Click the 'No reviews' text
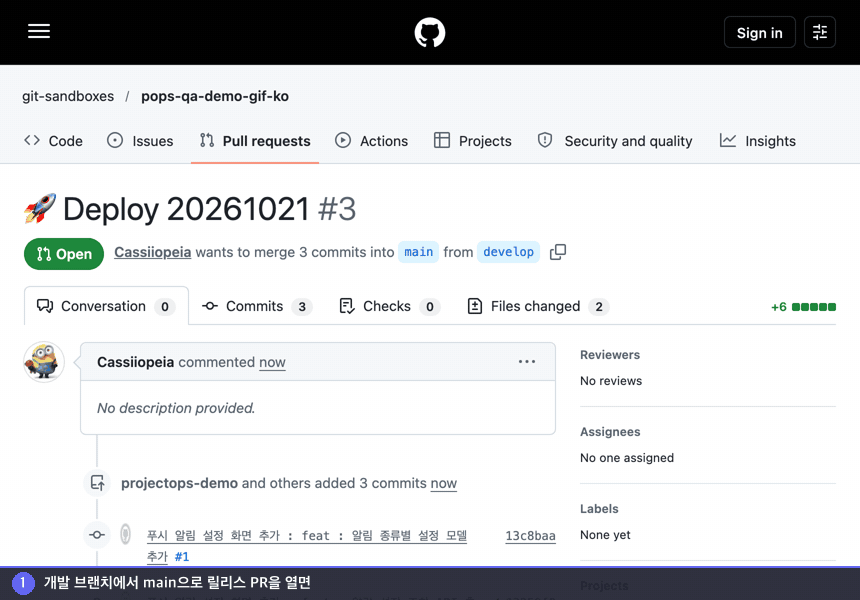Viewport: 860px width, 600px height. coord(611,381)
